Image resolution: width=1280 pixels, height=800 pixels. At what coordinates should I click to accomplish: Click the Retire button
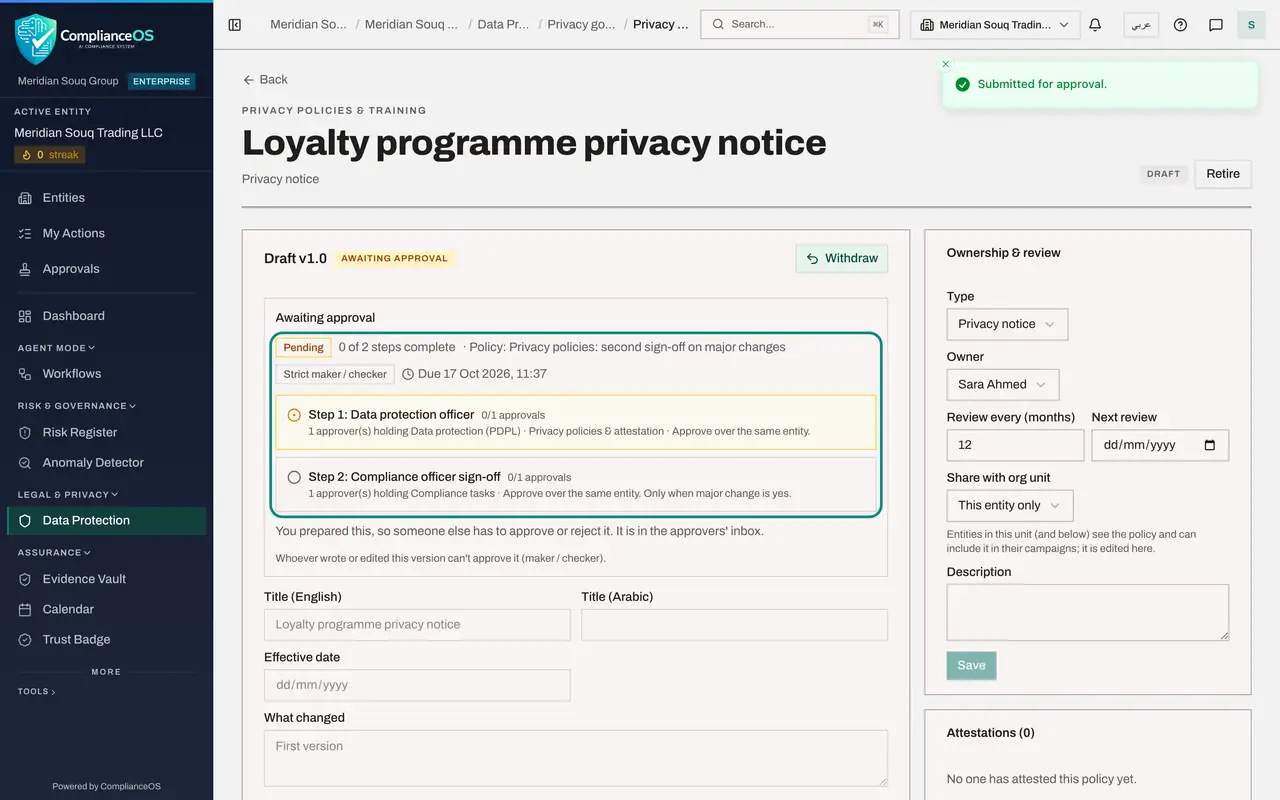(x=1223, y=174)
